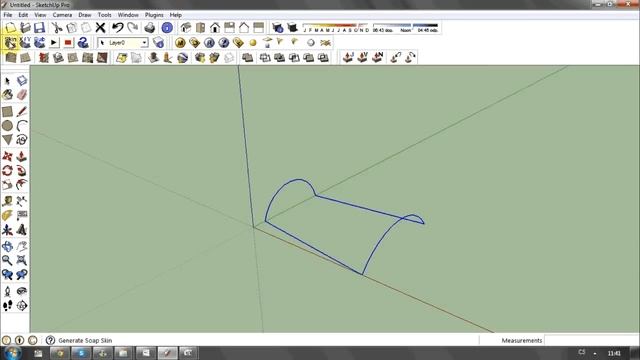The height and width of the screenshot is (360, 640).
Task: Pick the Scale tool
Action: pyautogui.click(x=7, y=185)
